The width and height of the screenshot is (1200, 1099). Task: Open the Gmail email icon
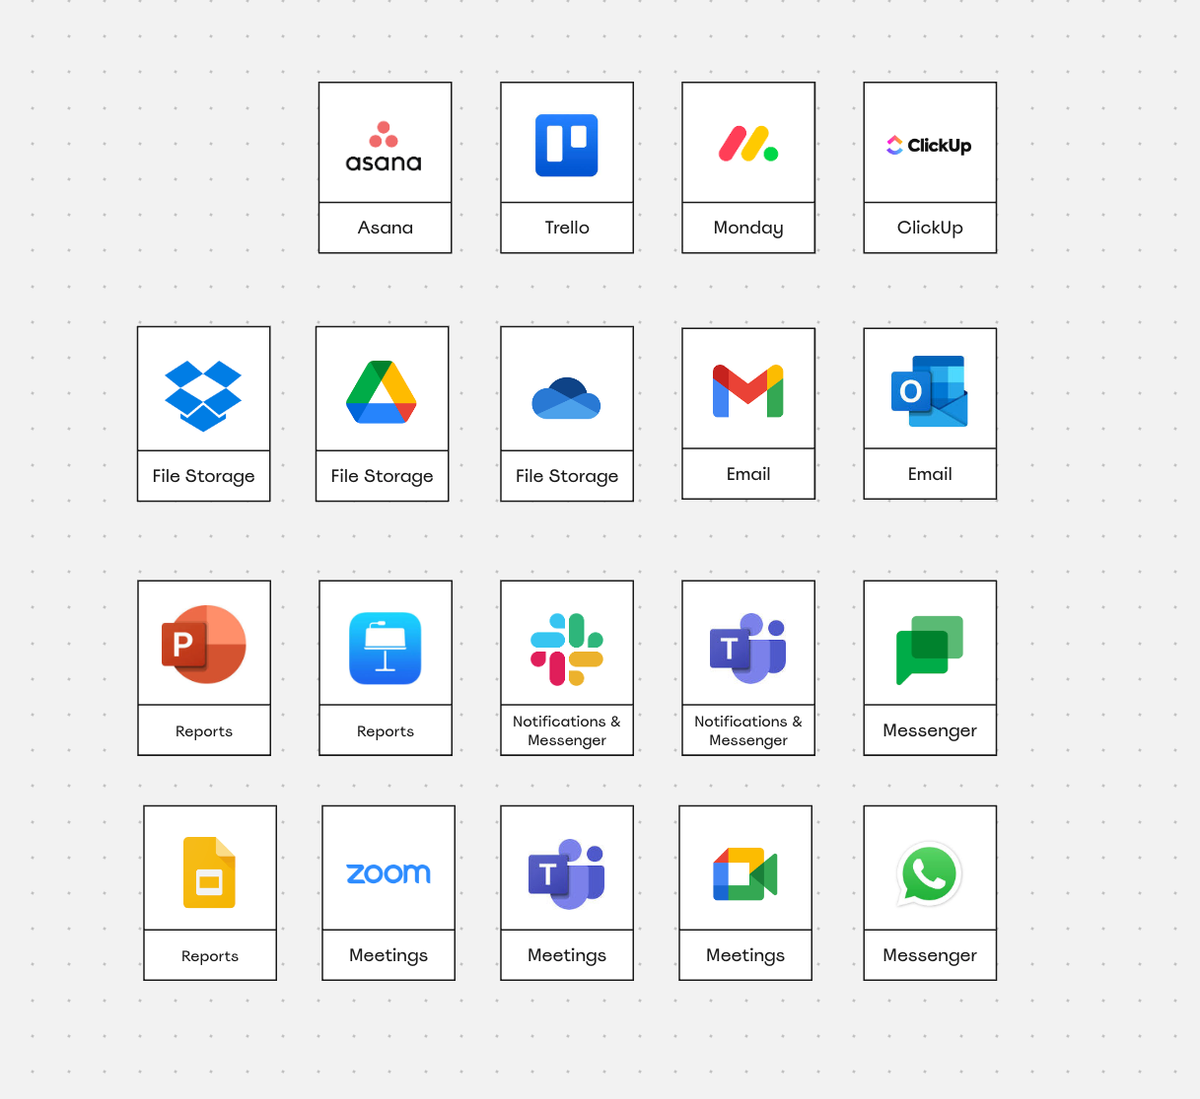pyautogui.click(x=748, y=391)
